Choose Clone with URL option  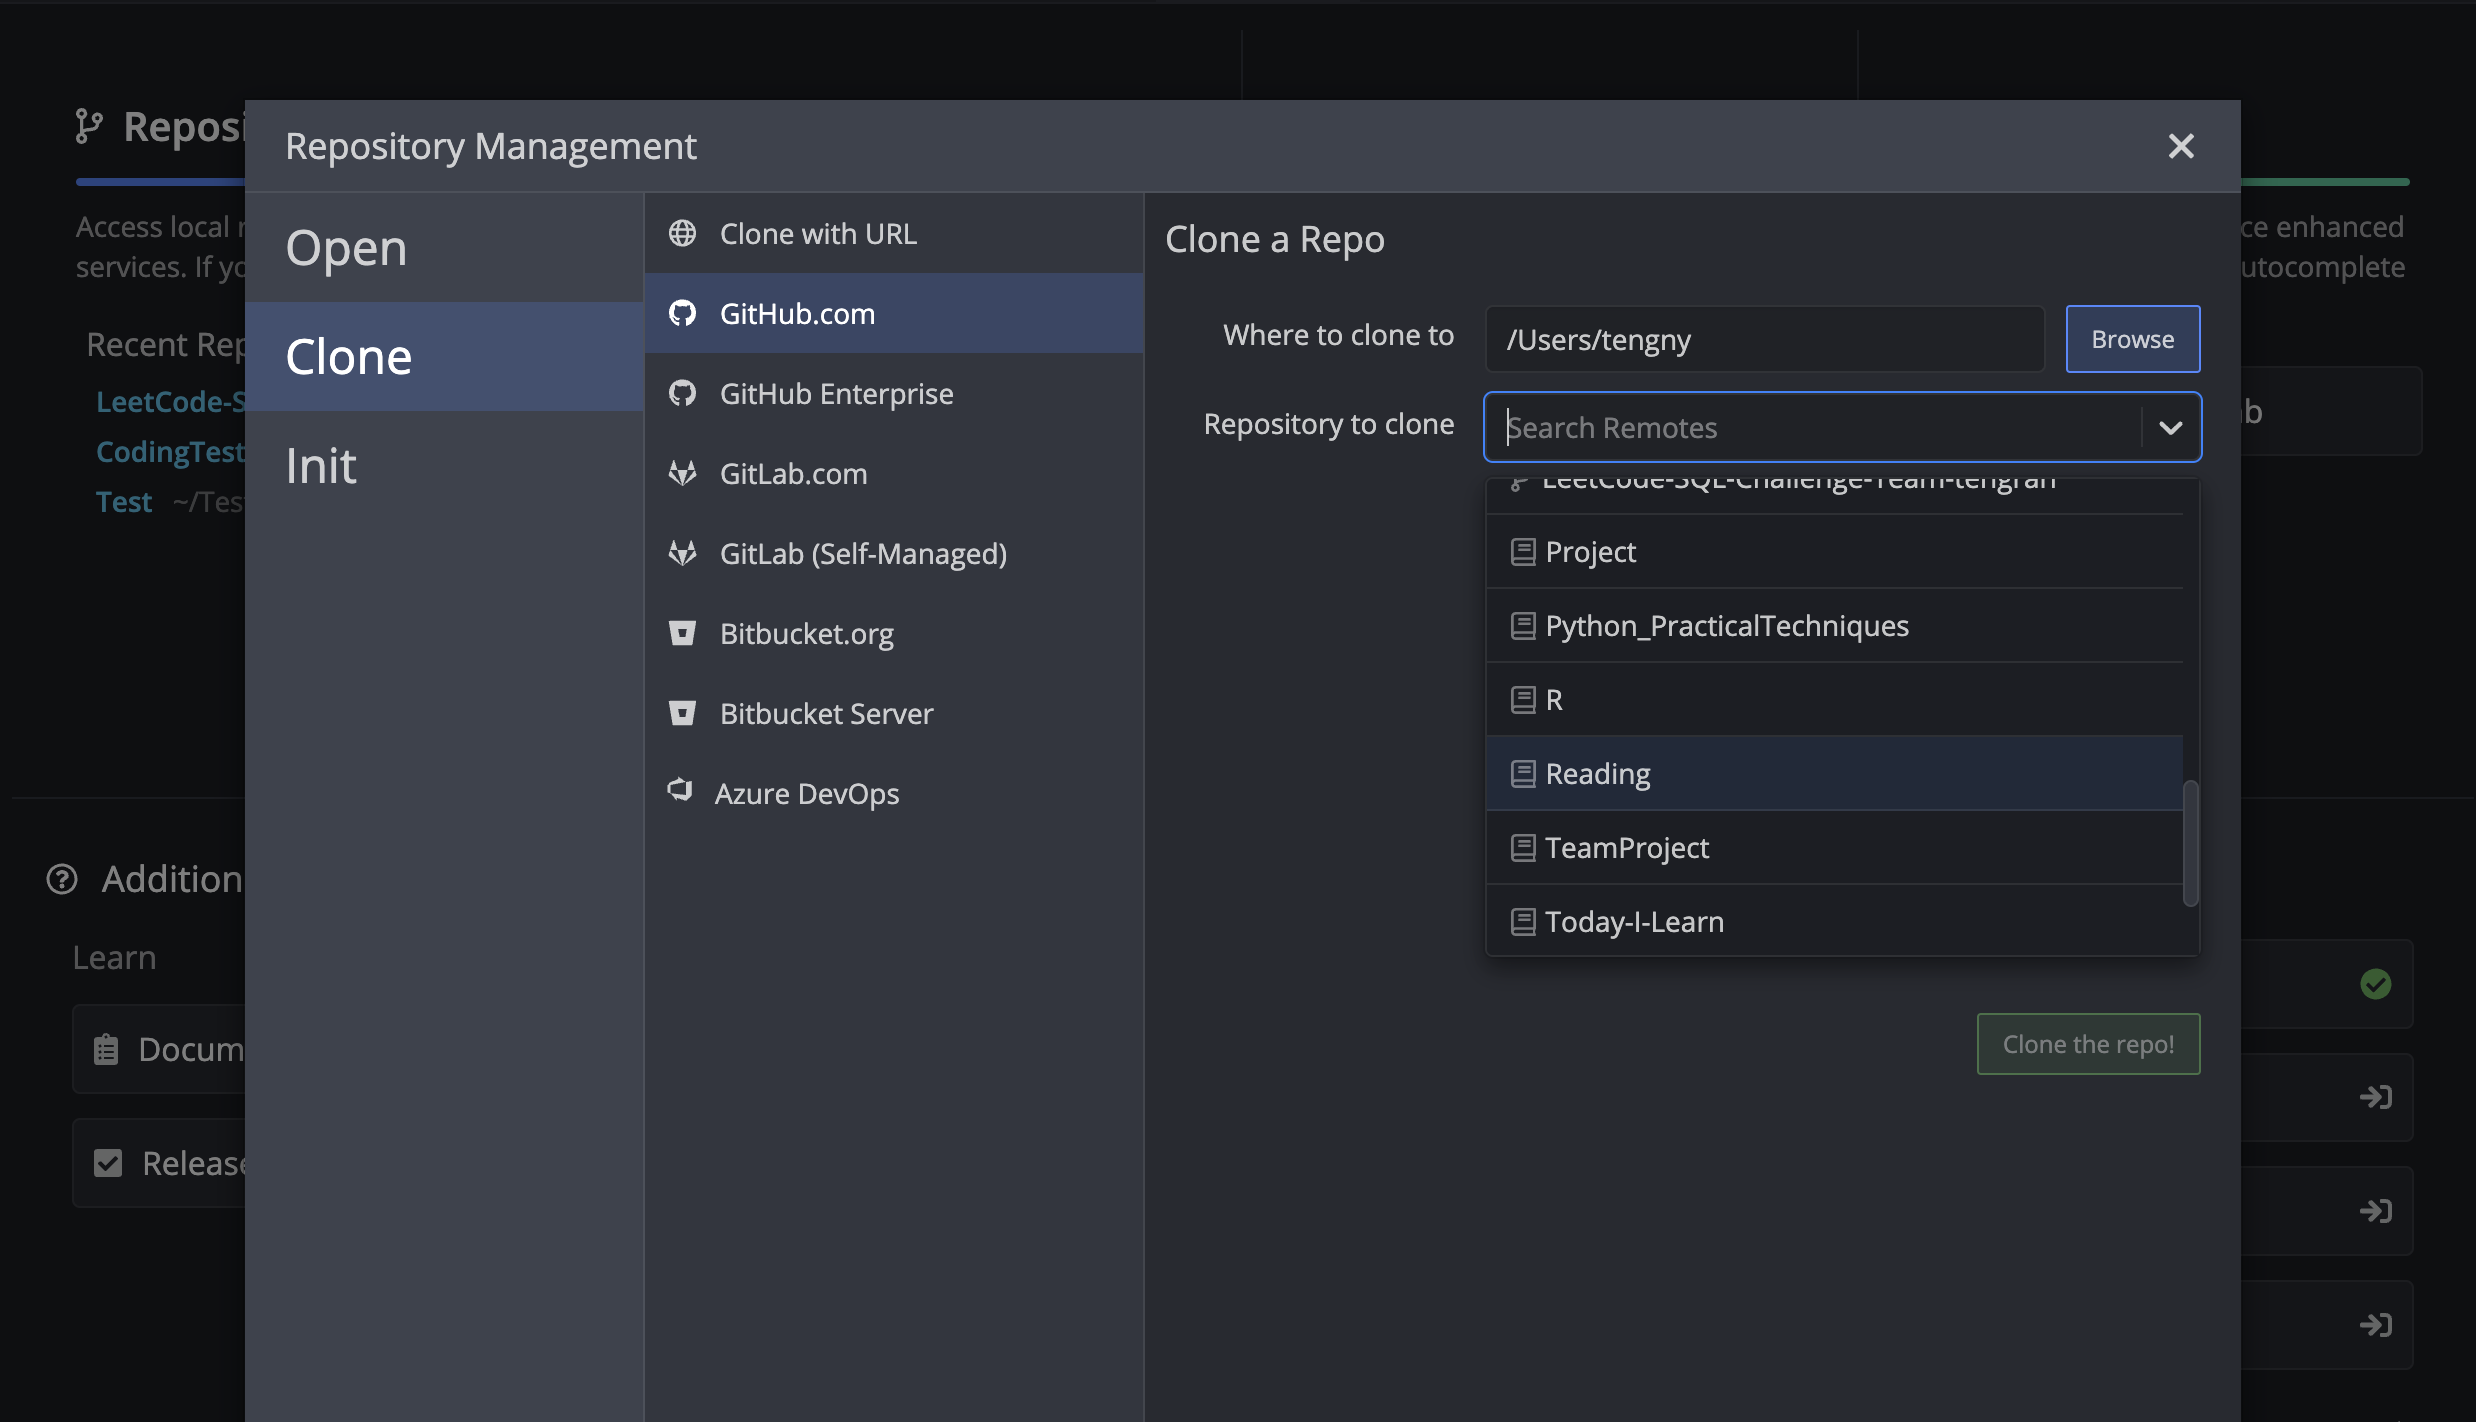tap(894, 233)
